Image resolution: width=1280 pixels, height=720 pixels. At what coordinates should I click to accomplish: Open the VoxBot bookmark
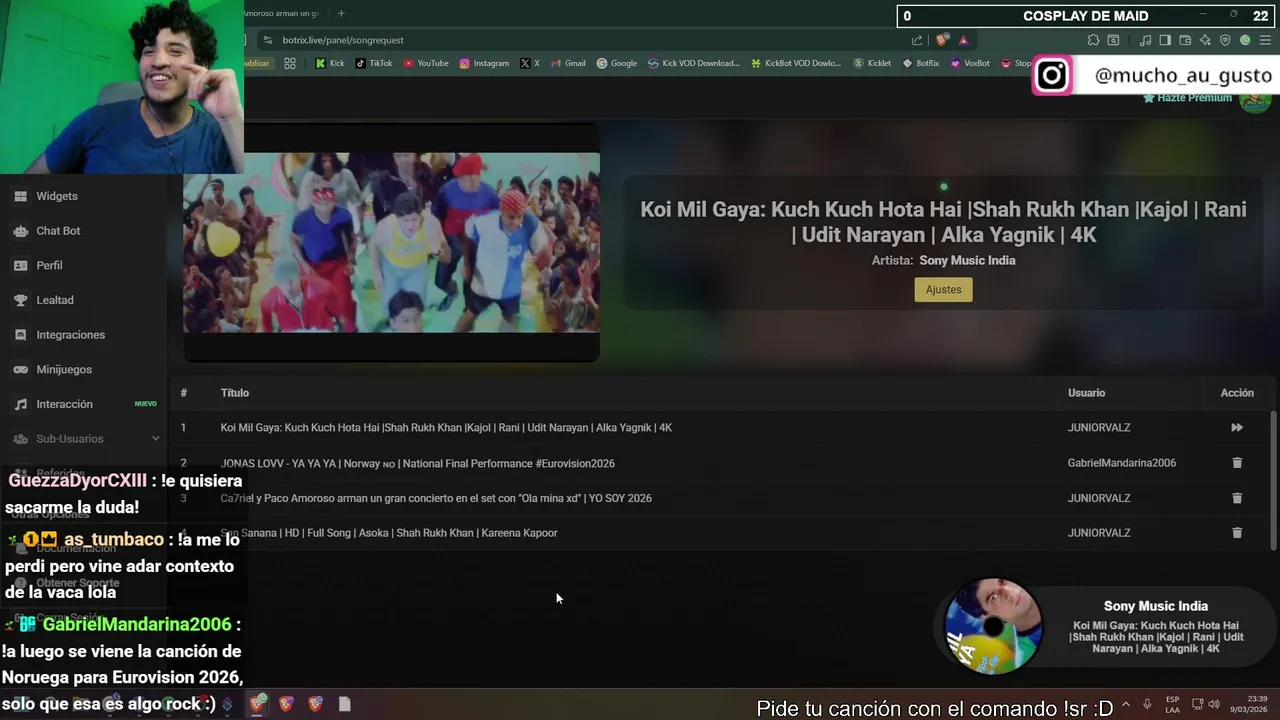click(970, 63)
